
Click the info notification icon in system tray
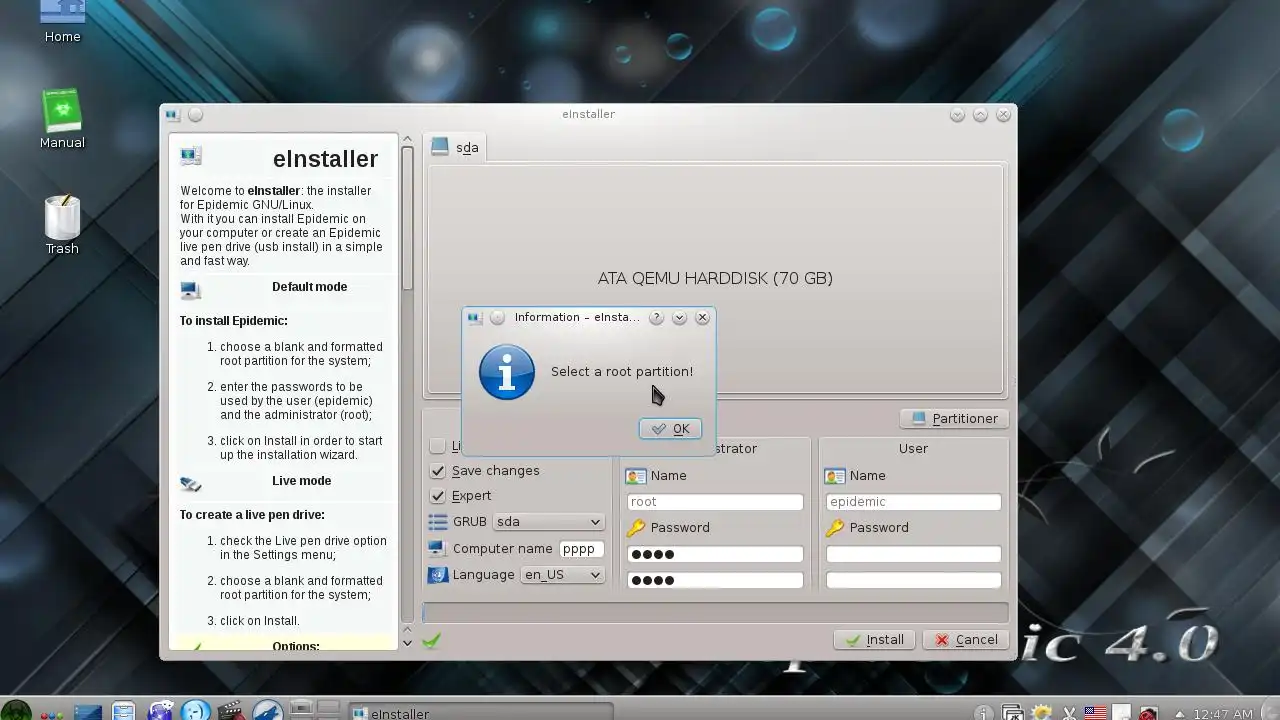pos(984,713)
